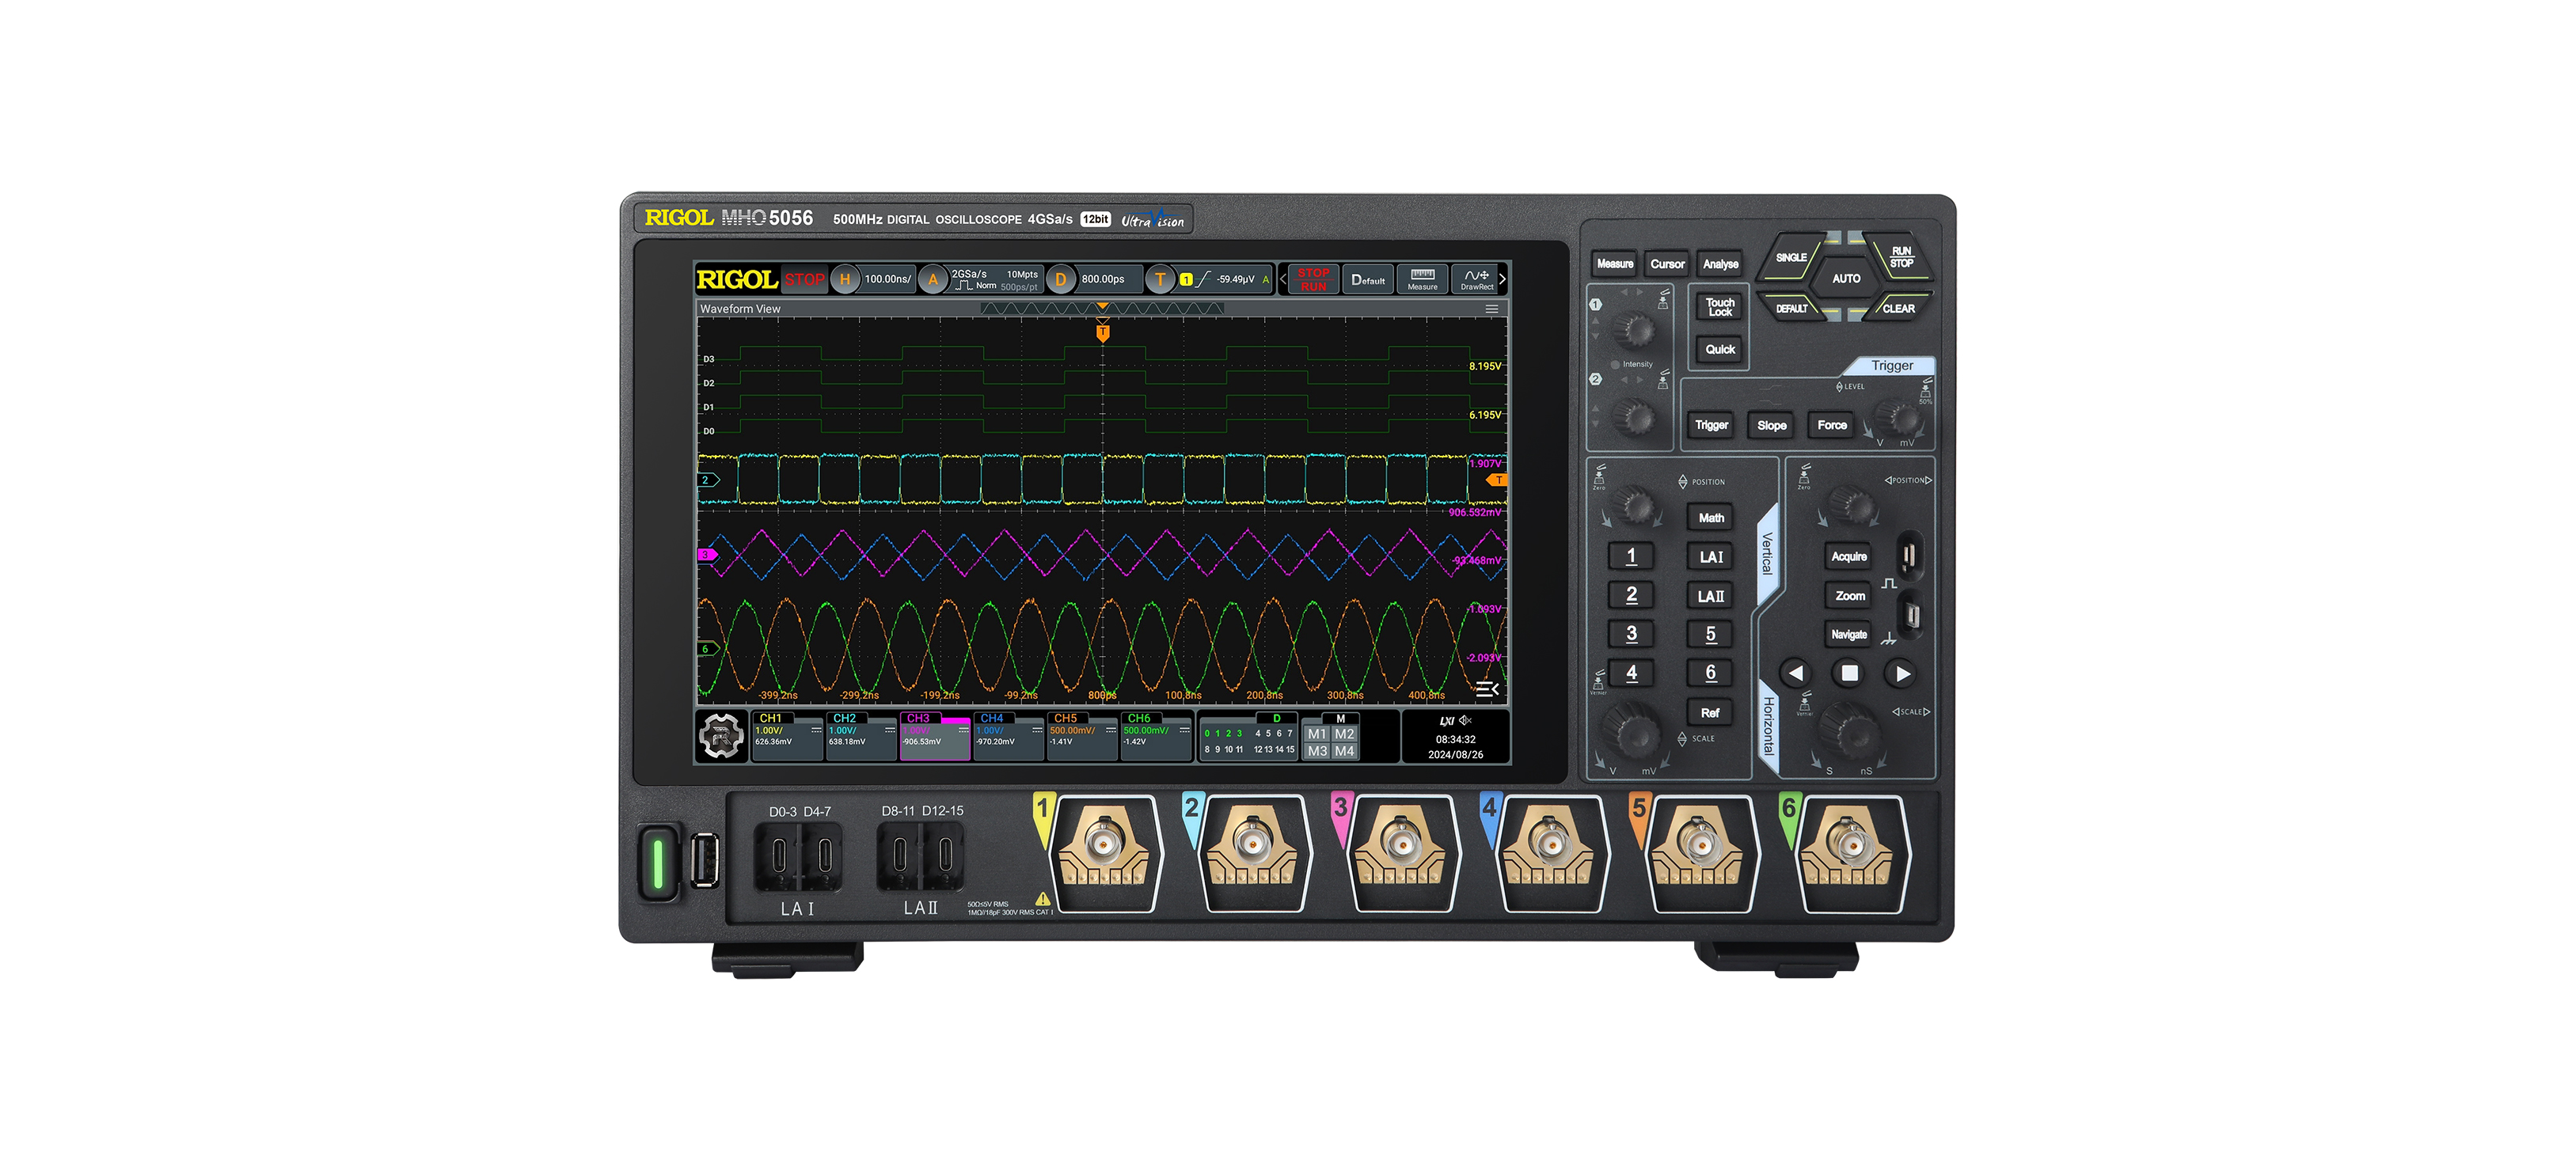Image resolution: width=2576 pixels, height=1168 pixels.
Task: Tap the left chevron of on-screen toolbar
Action: click(x=1283, y=280)
